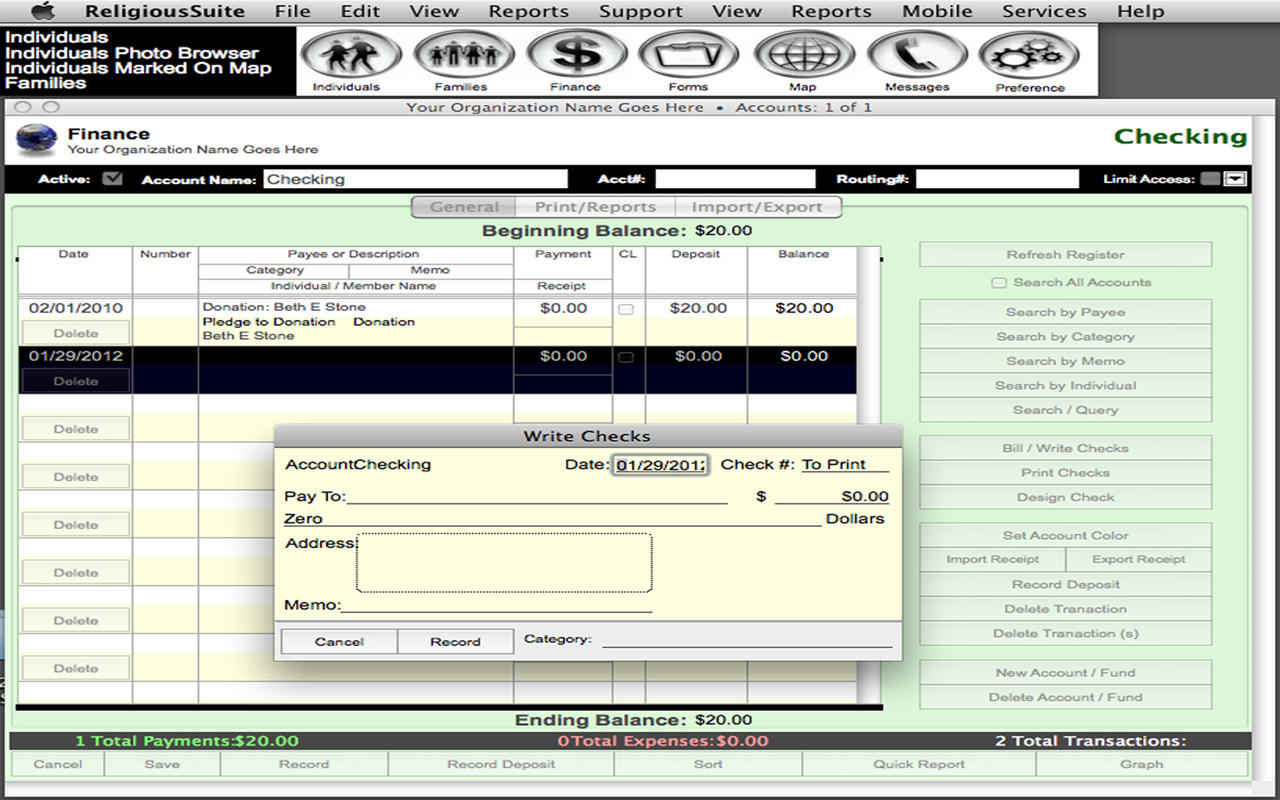Click the Memo line in Write Checks

coord(496,604)
